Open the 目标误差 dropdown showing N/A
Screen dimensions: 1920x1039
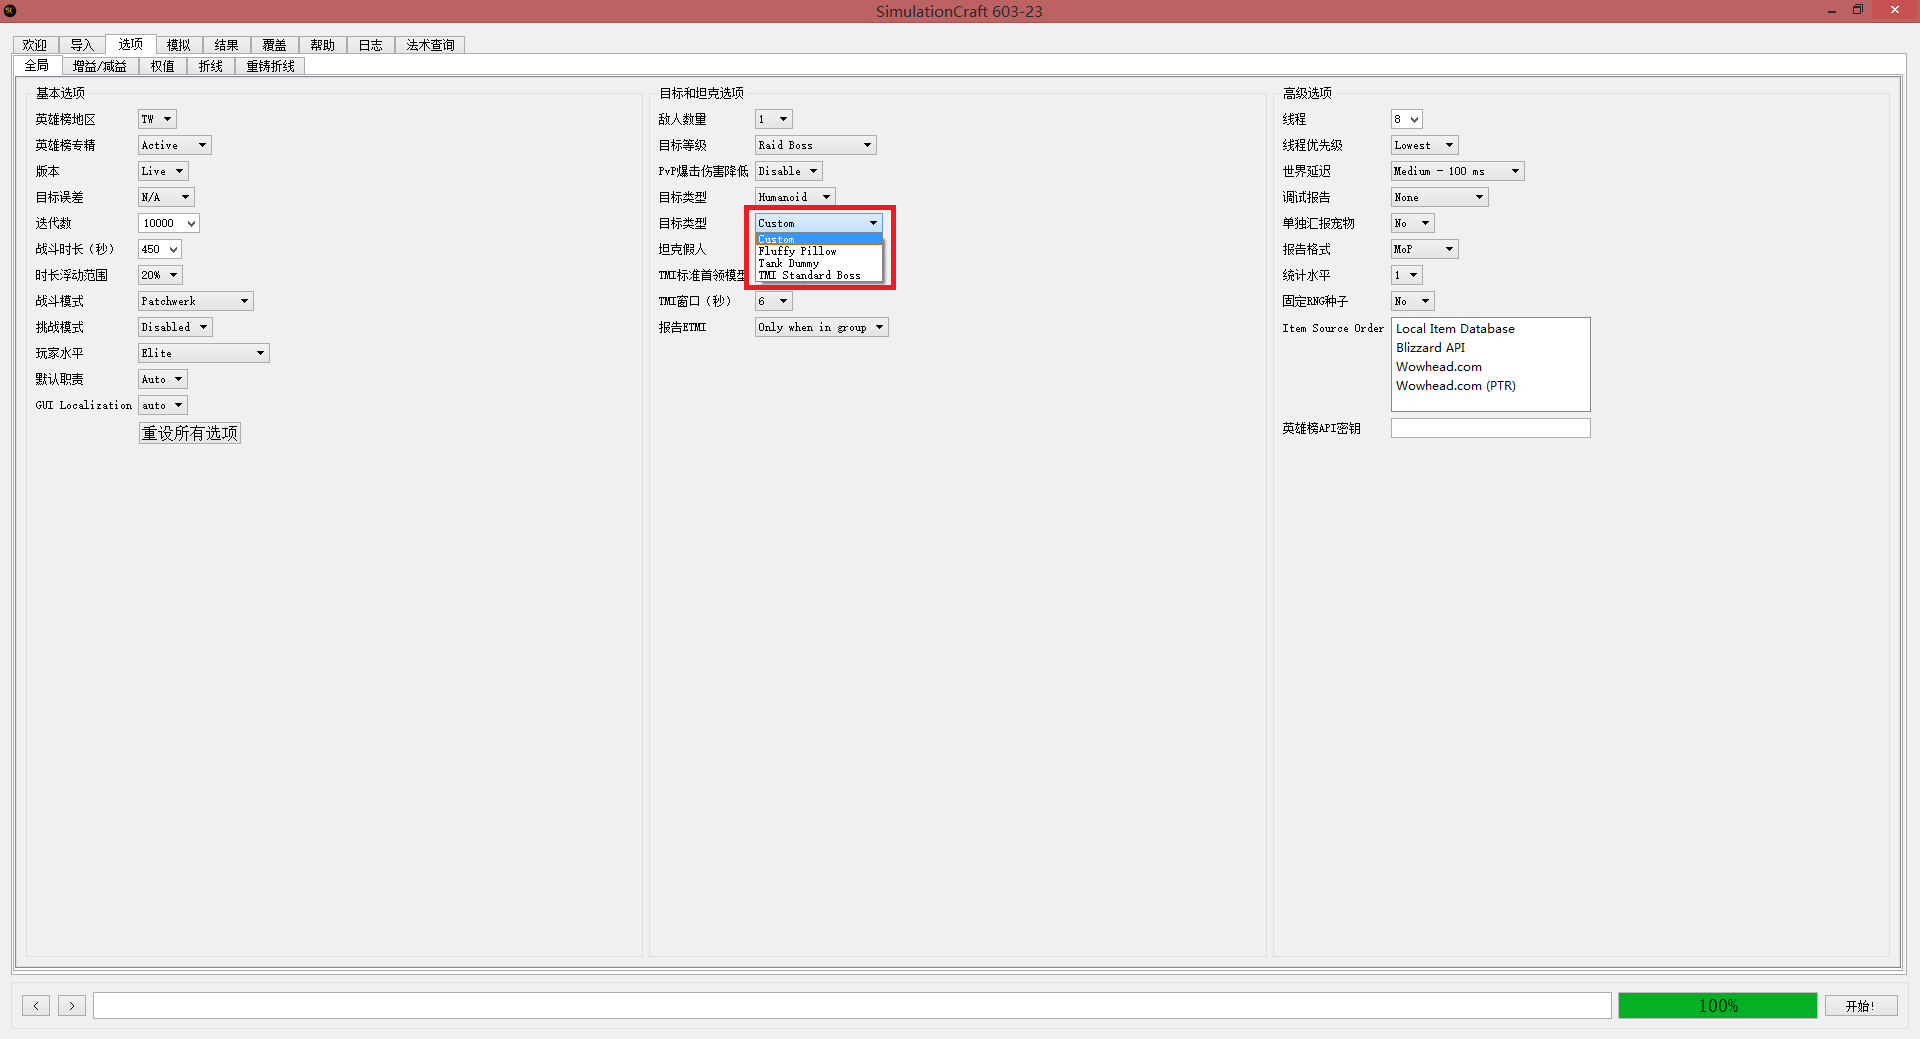pyautogui.click(x=166, y=197)
